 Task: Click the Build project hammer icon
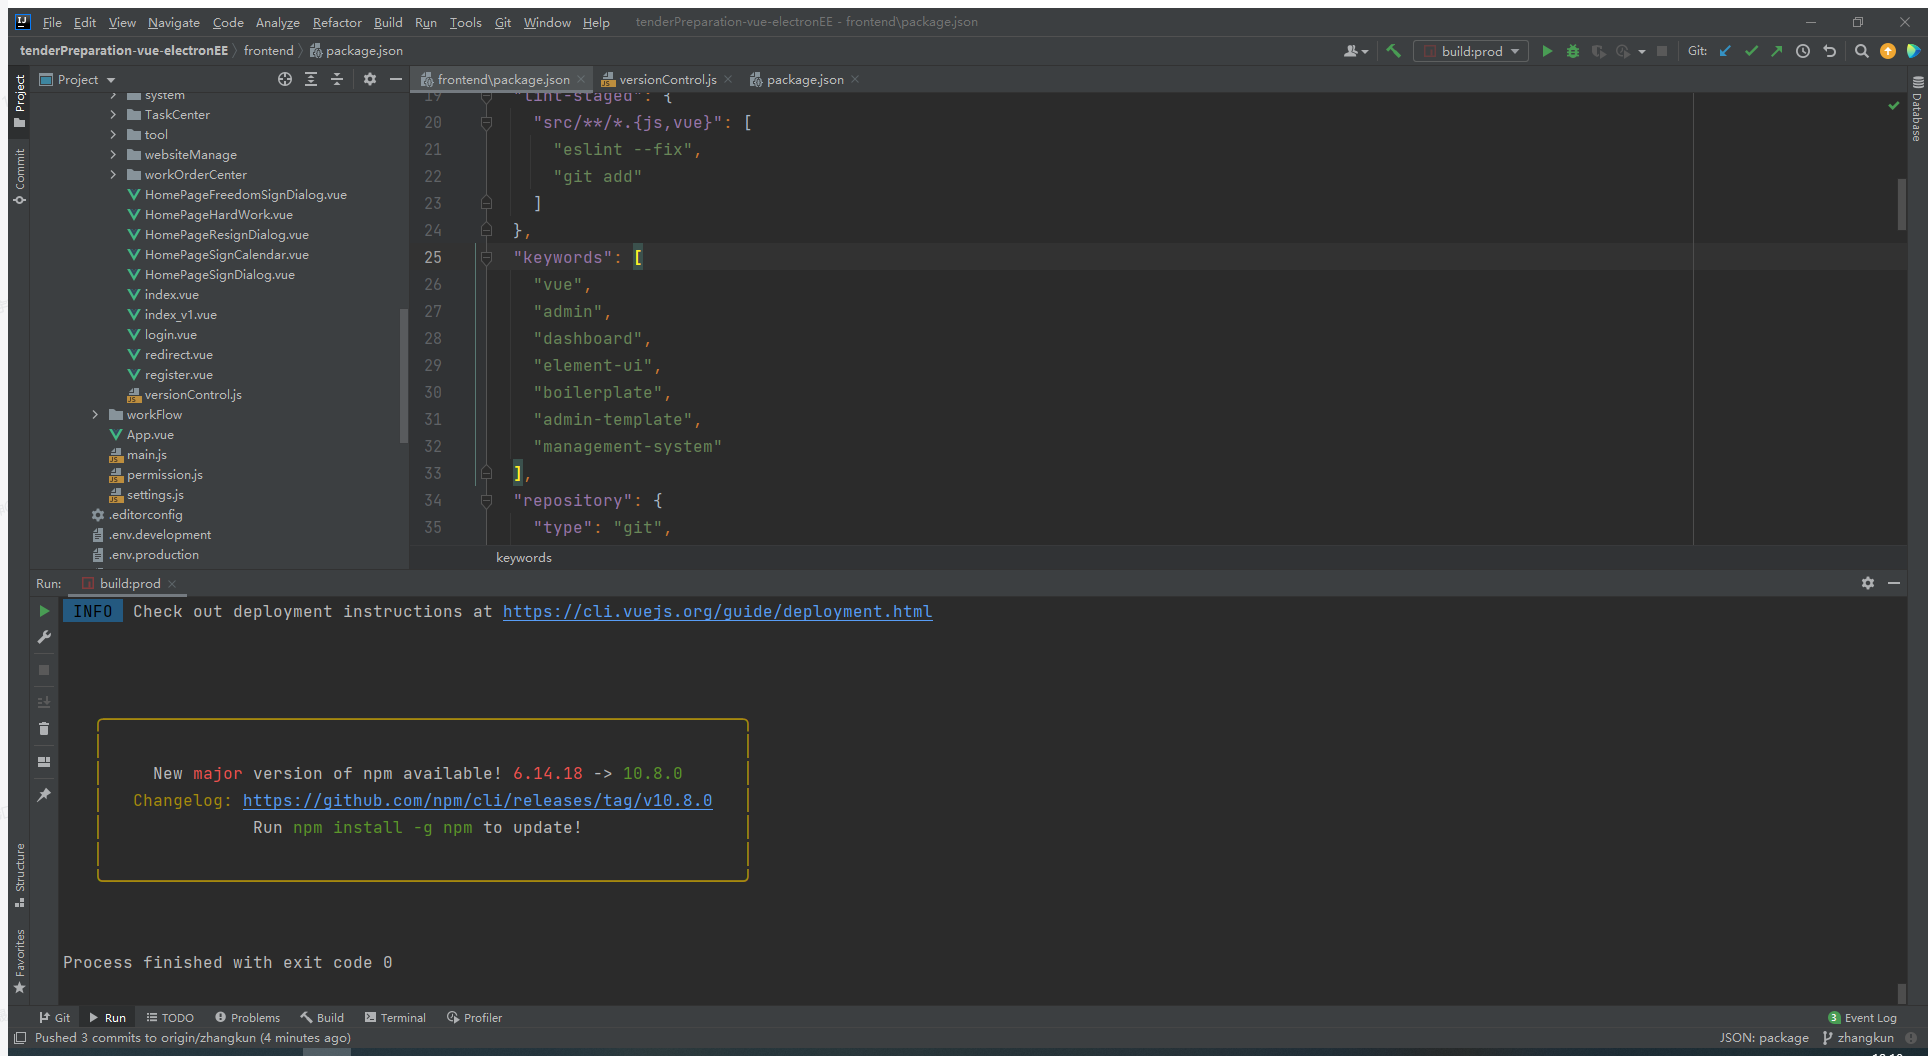(x=1393, y=51)
